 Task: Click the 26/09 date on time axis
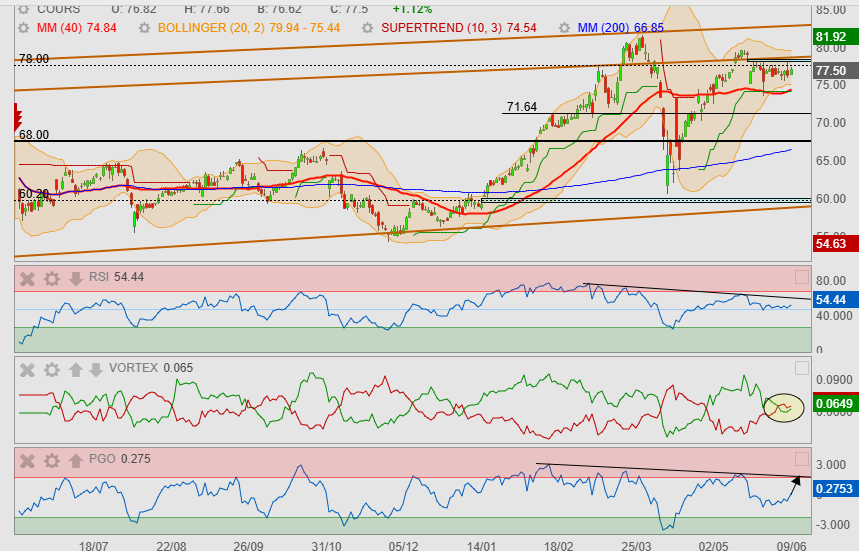tap(248, 546)
